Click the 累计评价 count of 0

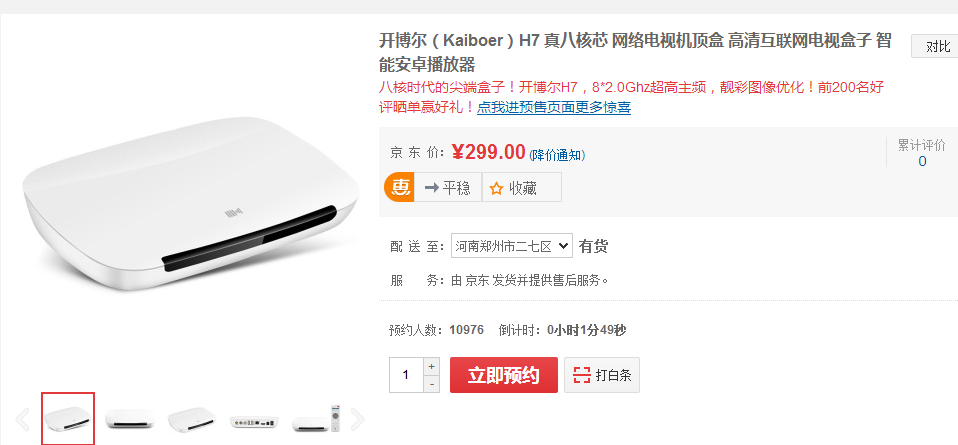[x=922, y=161]
